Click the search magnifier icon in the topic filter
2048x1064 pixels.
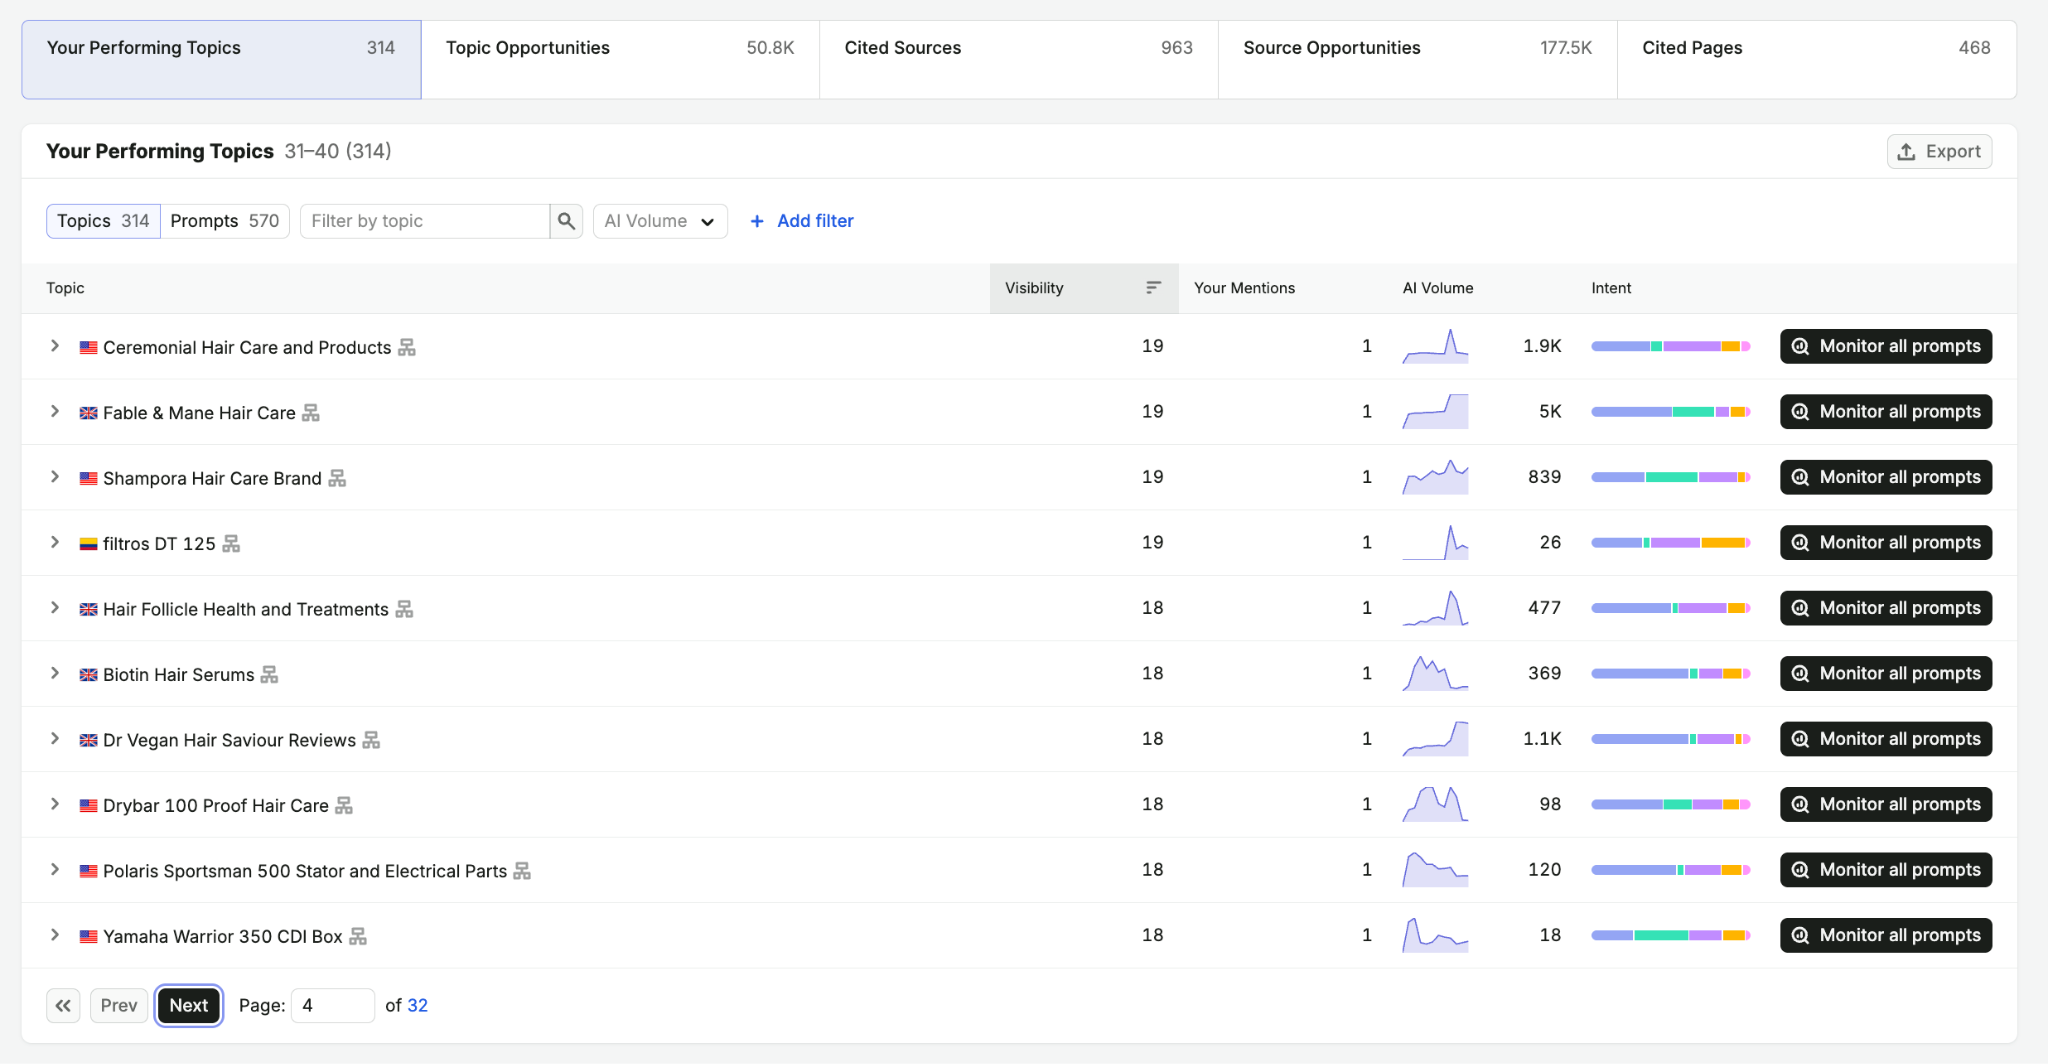tap(566, 221)
